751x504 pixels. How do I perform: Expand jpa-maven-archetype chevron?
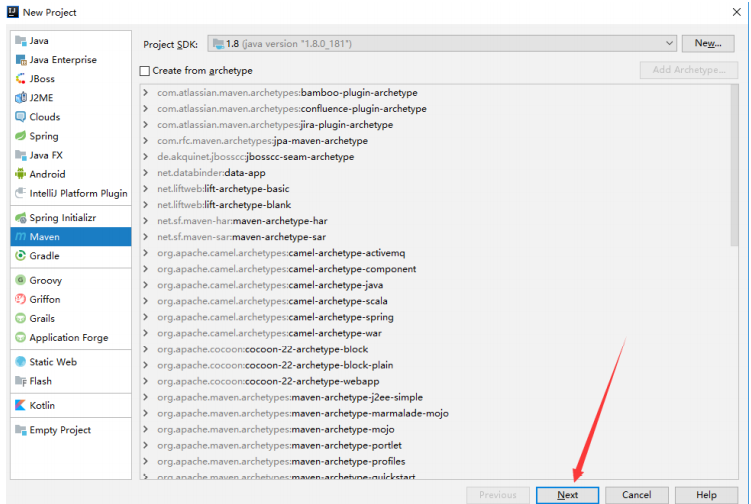[146, 141]
